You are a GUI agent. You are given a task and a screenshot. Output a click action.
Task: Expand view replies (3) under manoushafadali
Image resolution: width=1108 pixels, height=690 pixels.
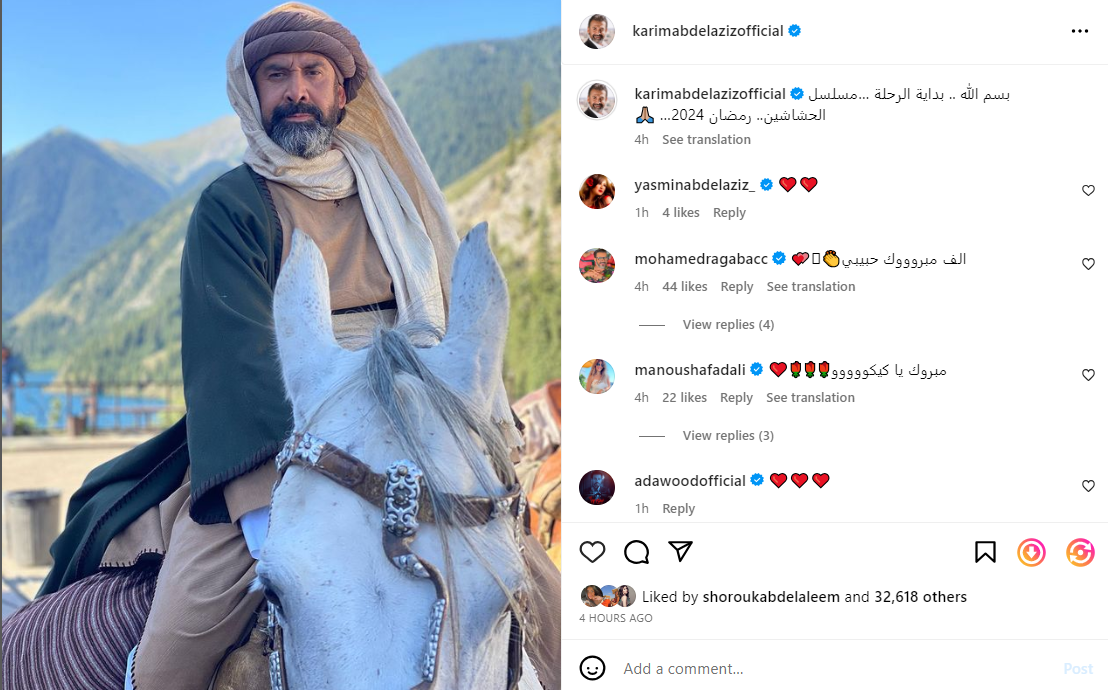(728, 436)
